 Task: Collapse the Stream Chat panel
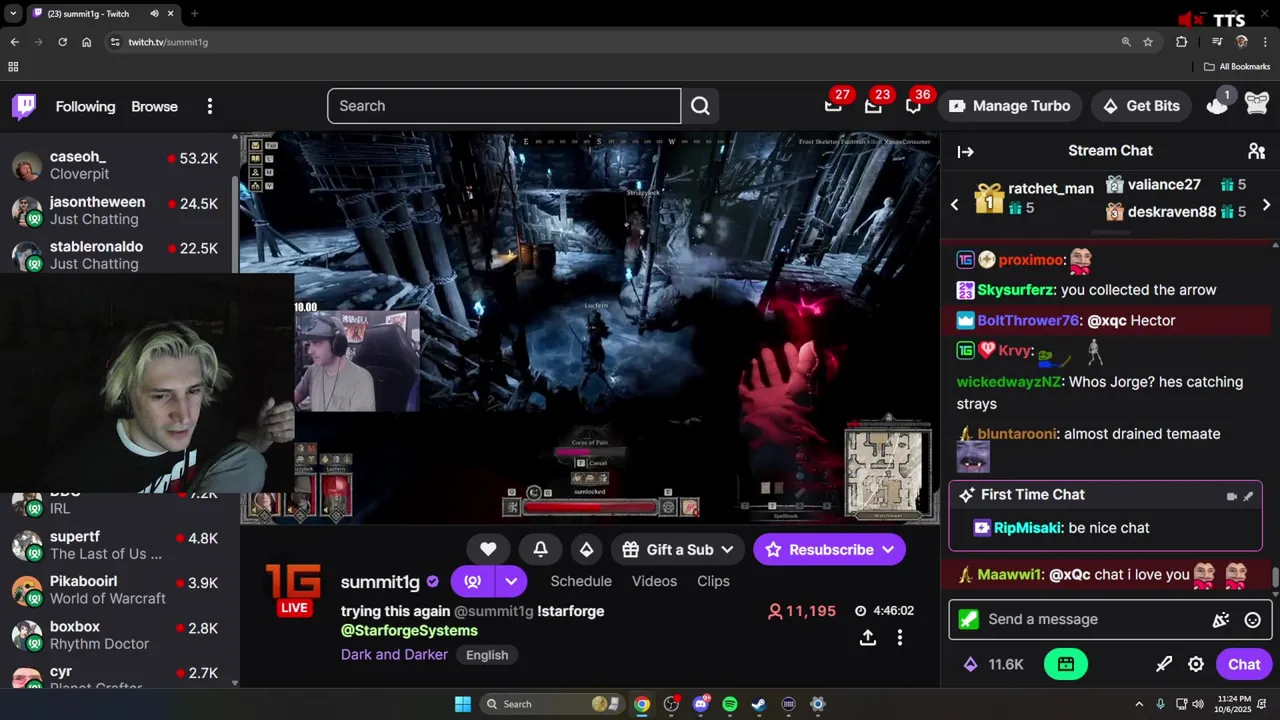965,152
